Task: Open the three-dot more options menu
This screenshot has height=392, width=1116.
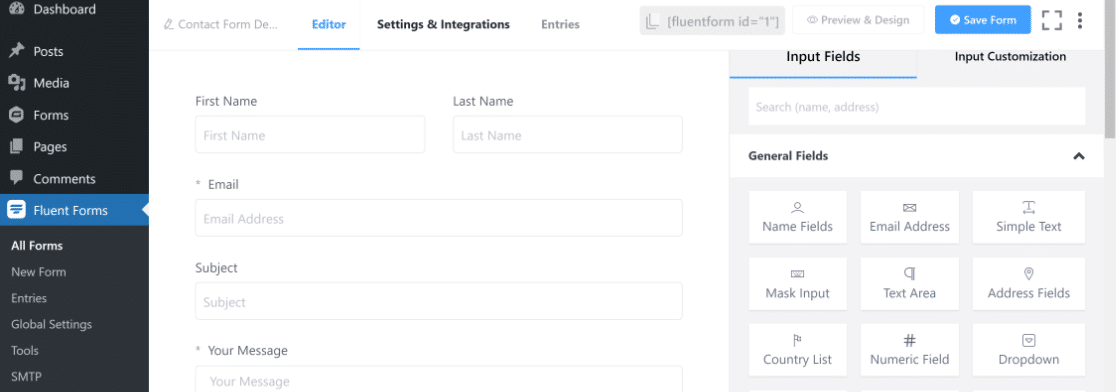Action: pos(1080,20)
